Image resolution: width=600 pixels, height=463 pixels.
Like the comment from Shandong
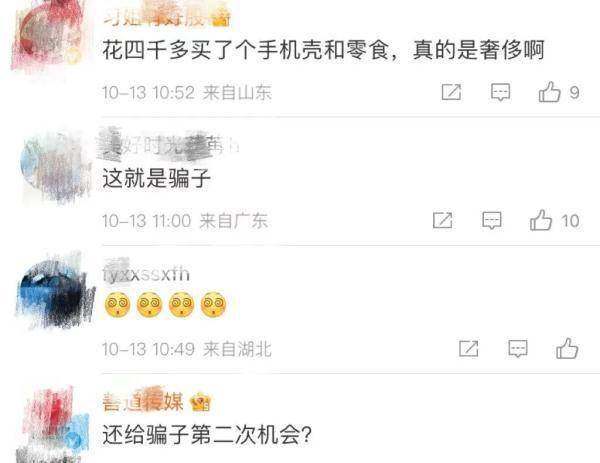(549, 92)
